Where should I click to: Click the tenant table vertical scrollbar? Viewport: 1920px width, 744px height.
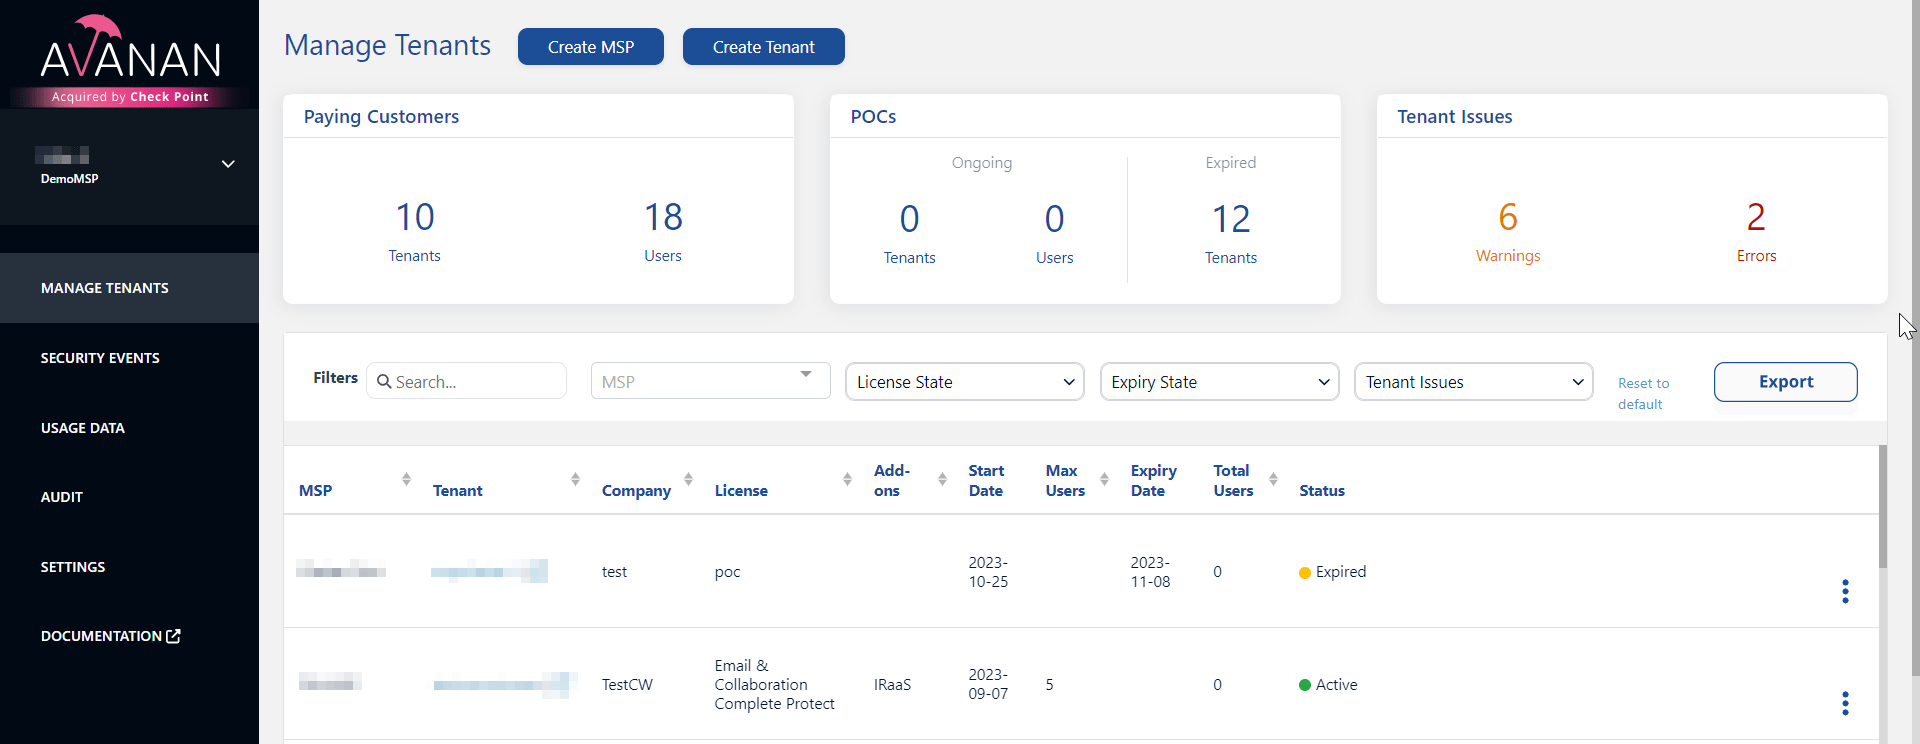[1883, 510]
